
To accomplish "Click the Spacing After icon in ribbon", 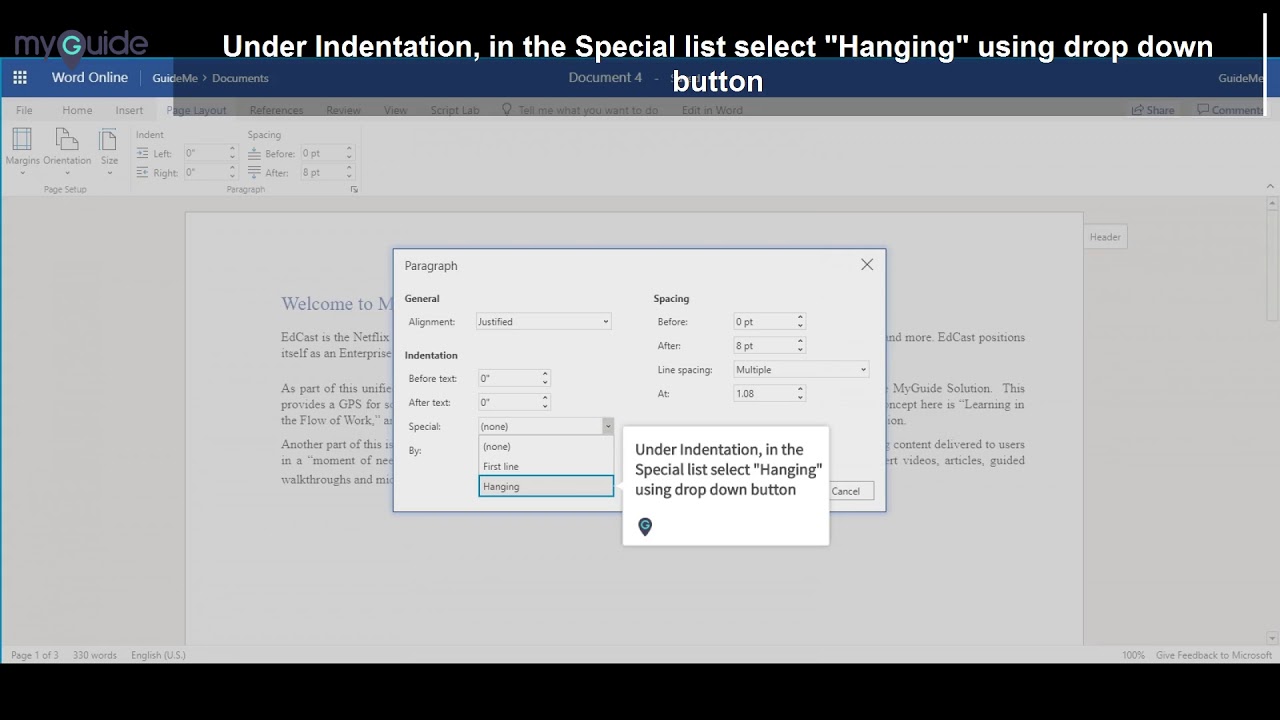I will pos(255,172).
